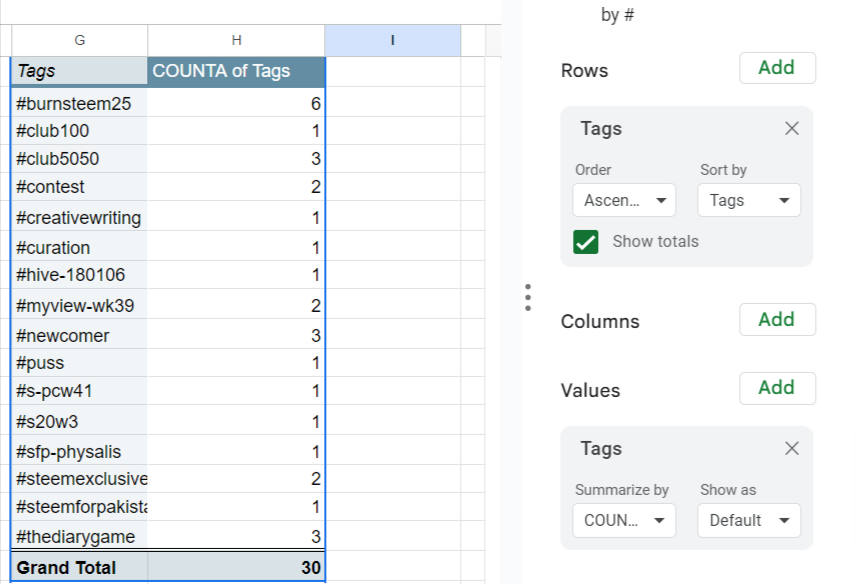Viewport: 855px width, 584px height.
Task: Click the COUNTA of Tags header cell
Action: (236, 71)
